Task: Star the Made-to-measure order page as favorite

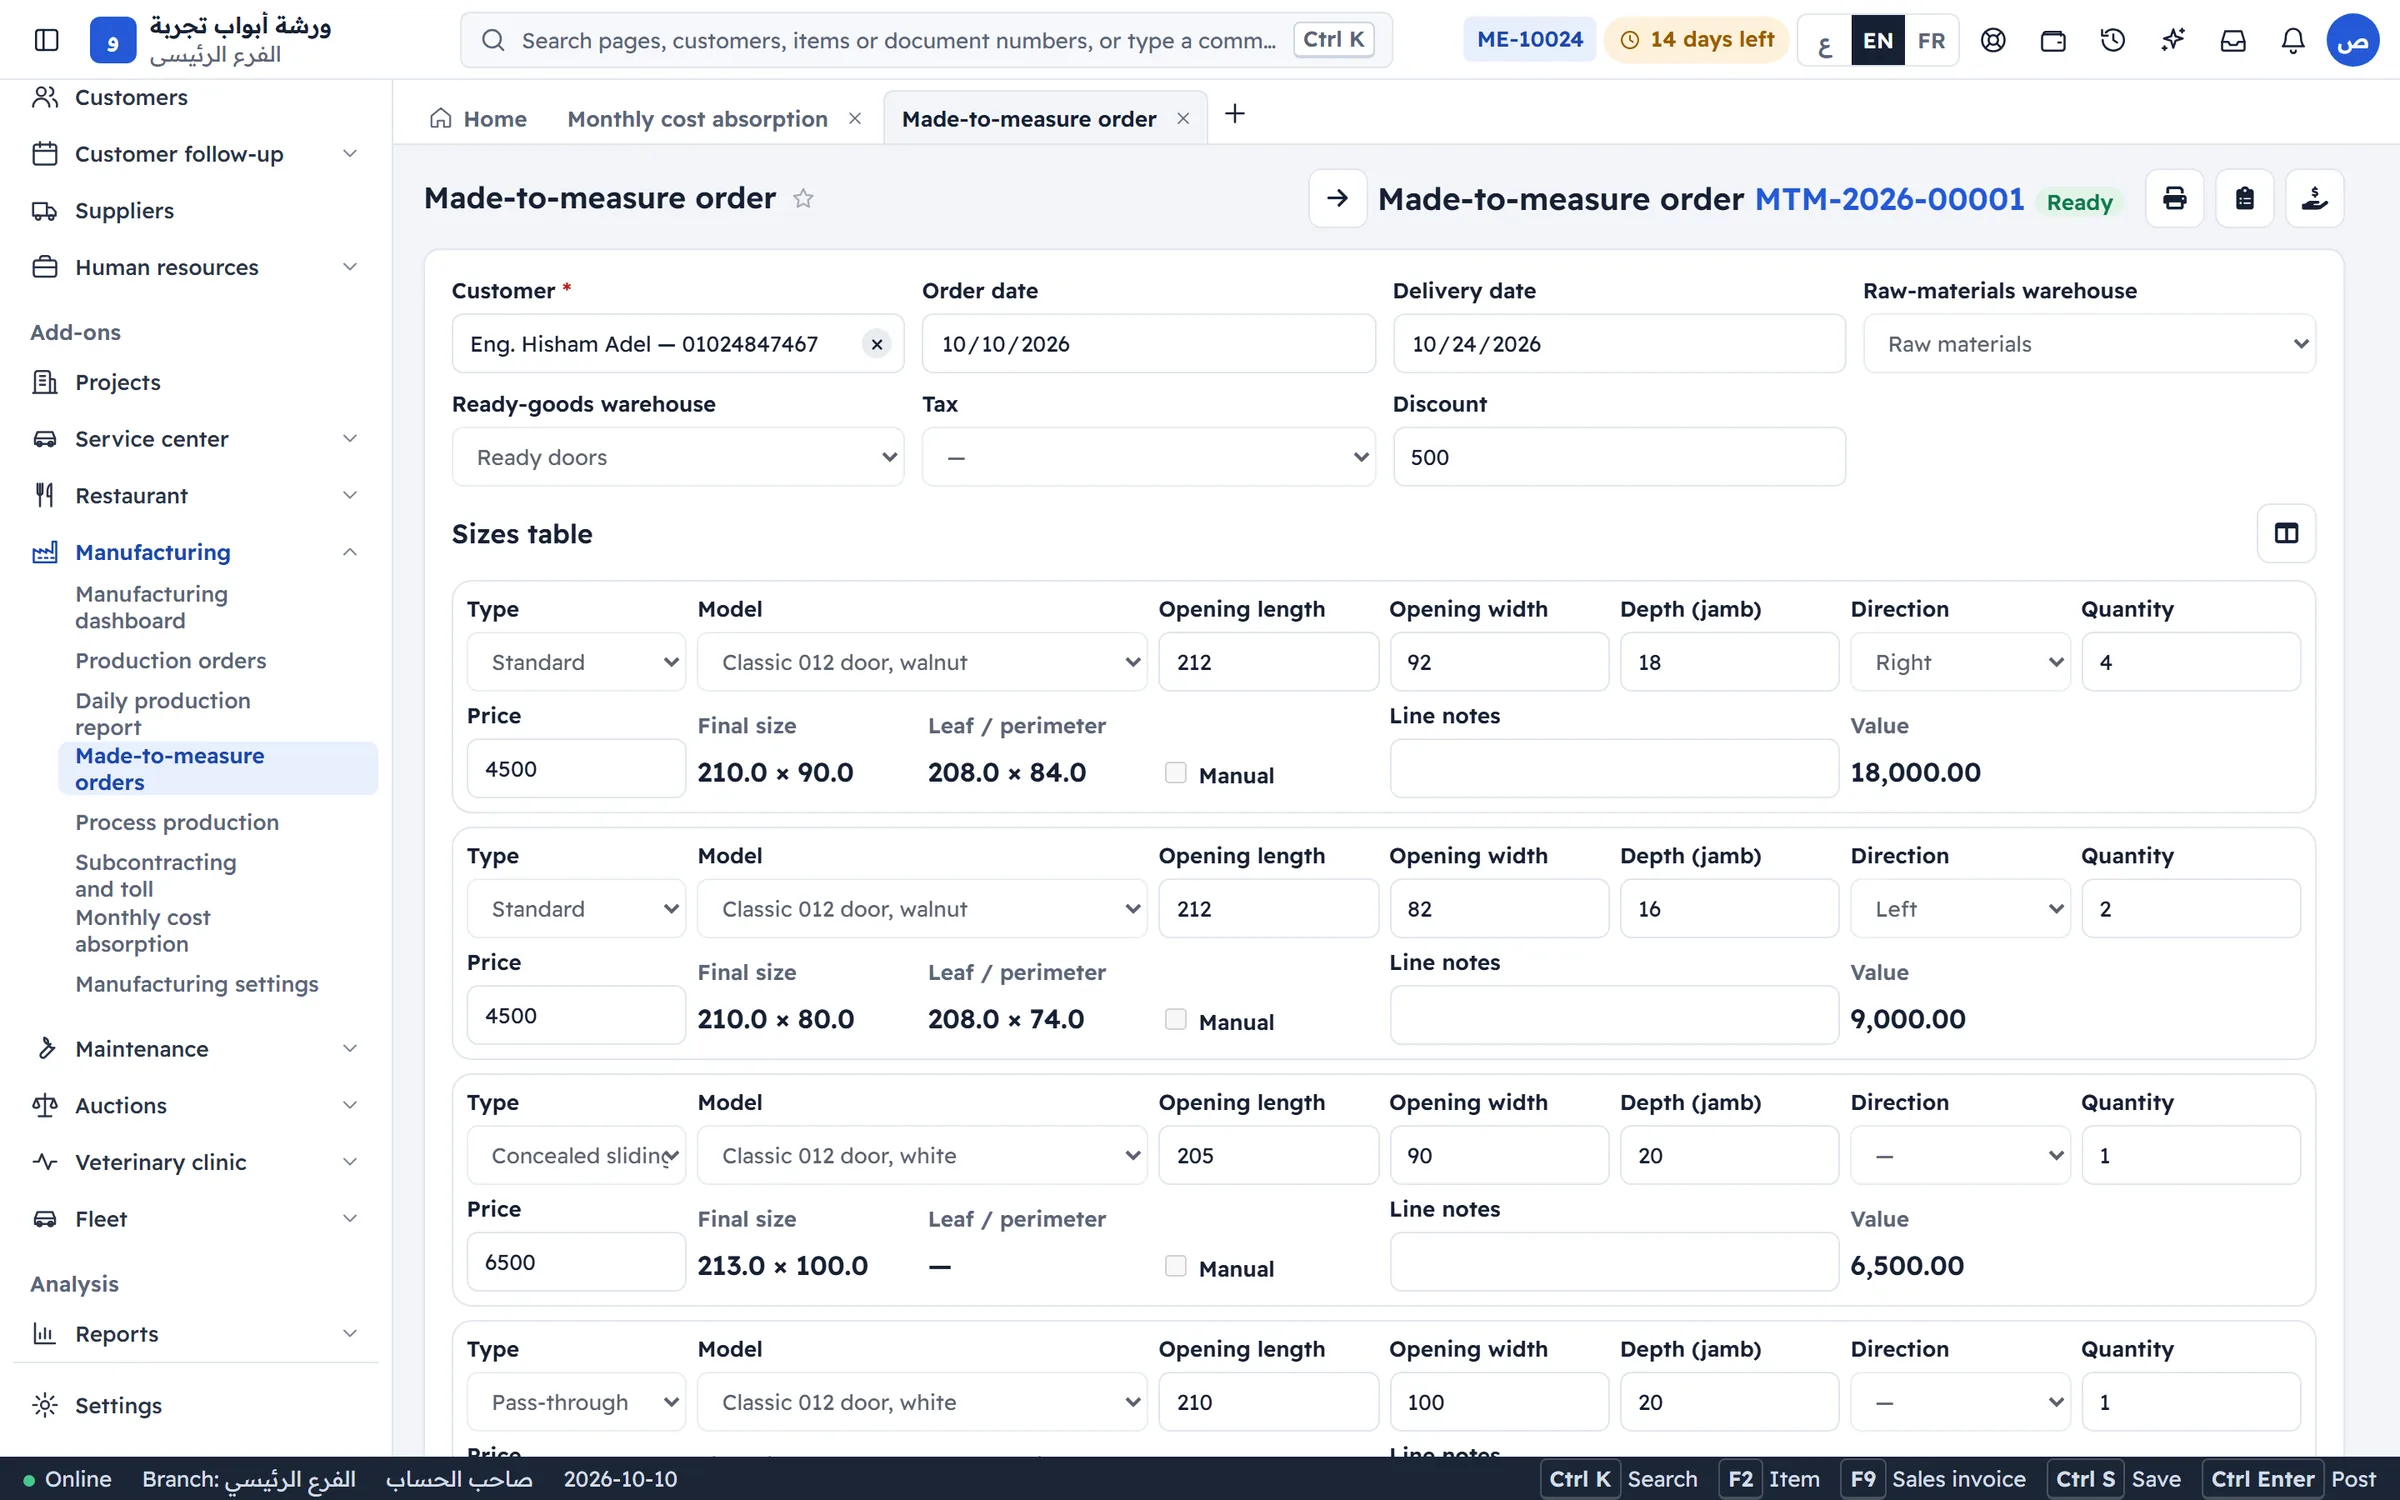Action: pos(803,199)
